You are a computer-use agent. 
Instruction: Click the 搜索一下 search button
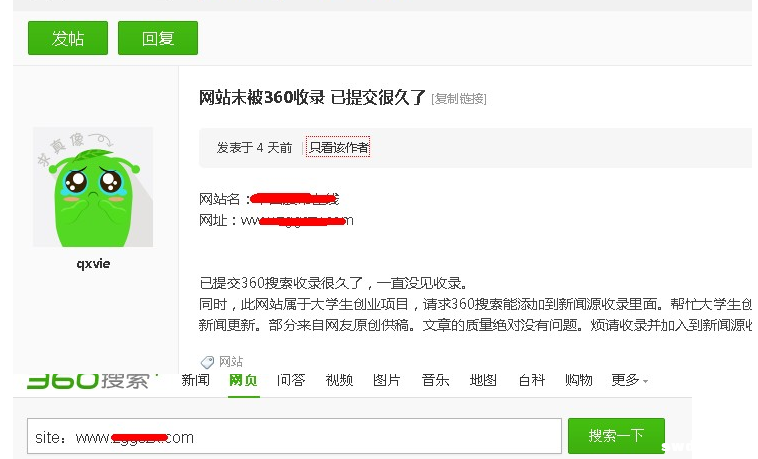click(x=616, y=436)
